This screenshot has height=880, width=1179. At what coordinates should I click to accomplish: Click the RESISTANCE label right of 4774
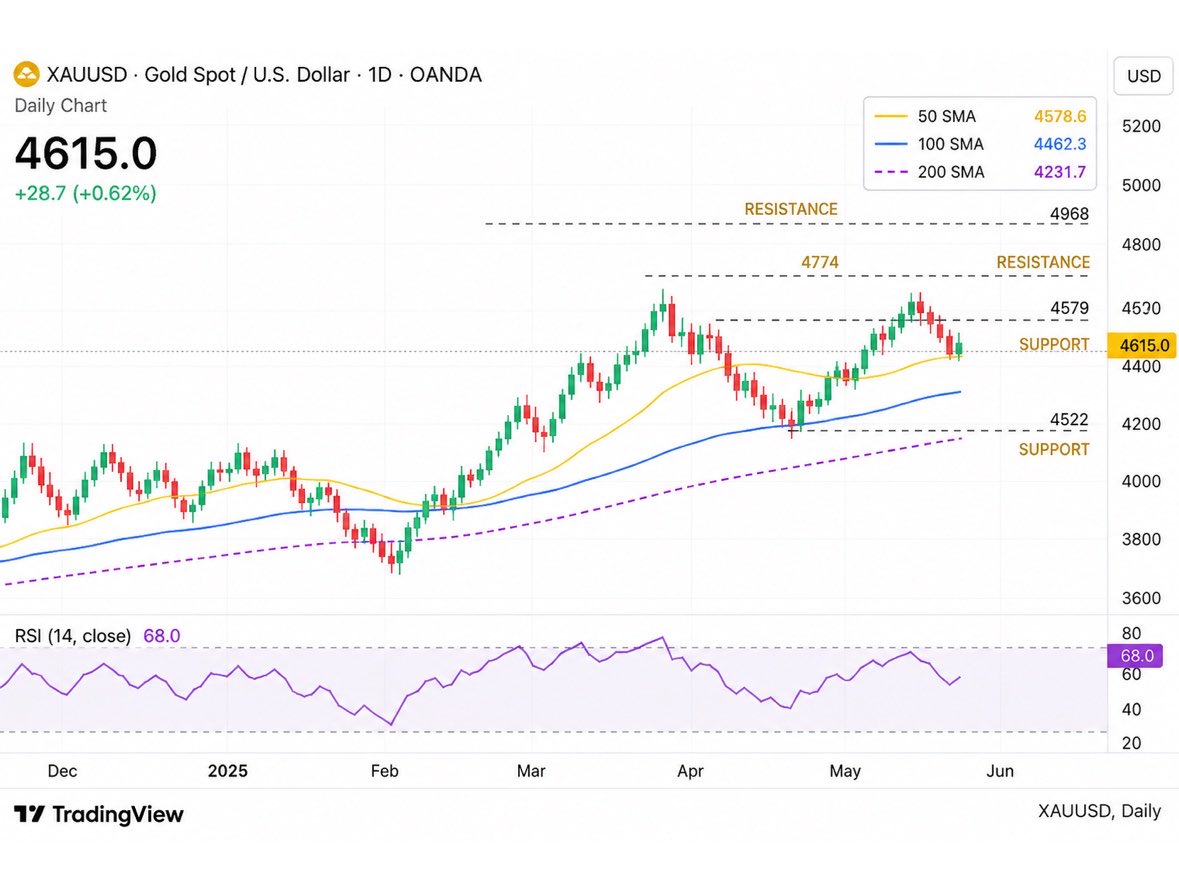[1043, 262]
